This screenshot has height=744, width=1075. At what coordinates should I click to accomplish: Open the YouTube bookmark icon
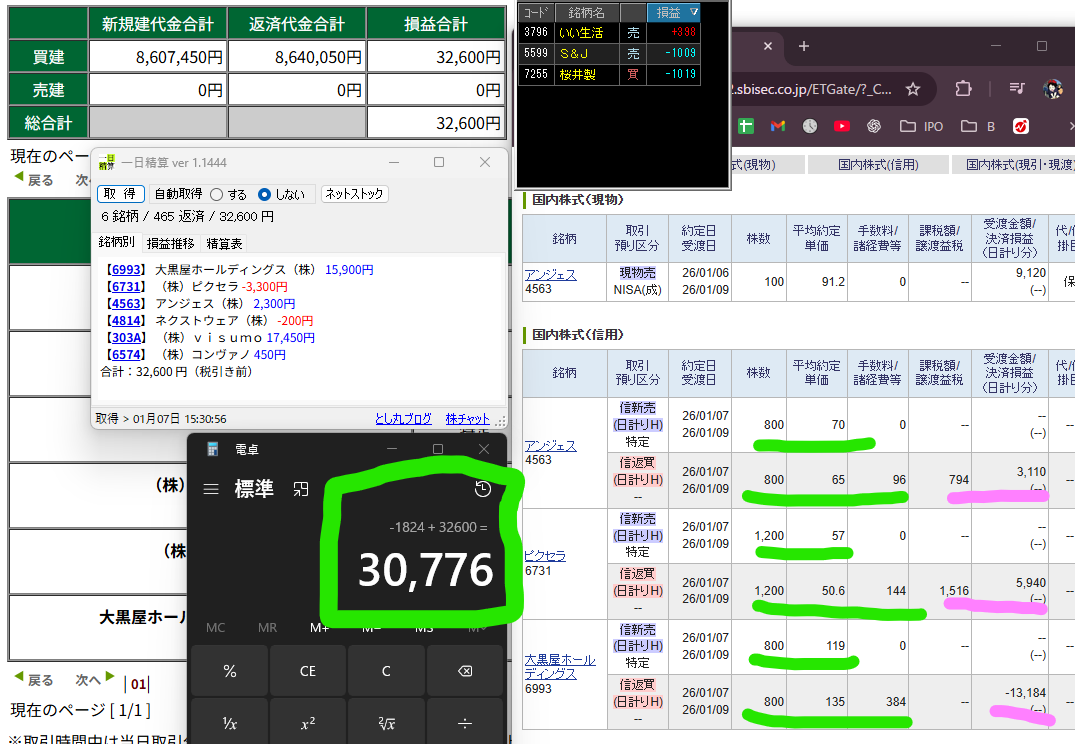pyautogui.click(x=841, y=126)
